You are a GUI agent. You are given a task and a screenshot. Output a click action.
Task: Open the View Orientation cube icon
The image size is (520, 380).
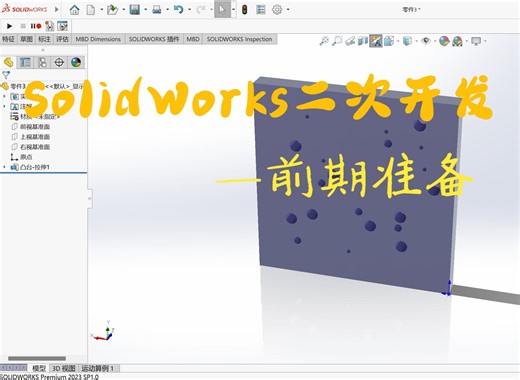tap(389, 41)
